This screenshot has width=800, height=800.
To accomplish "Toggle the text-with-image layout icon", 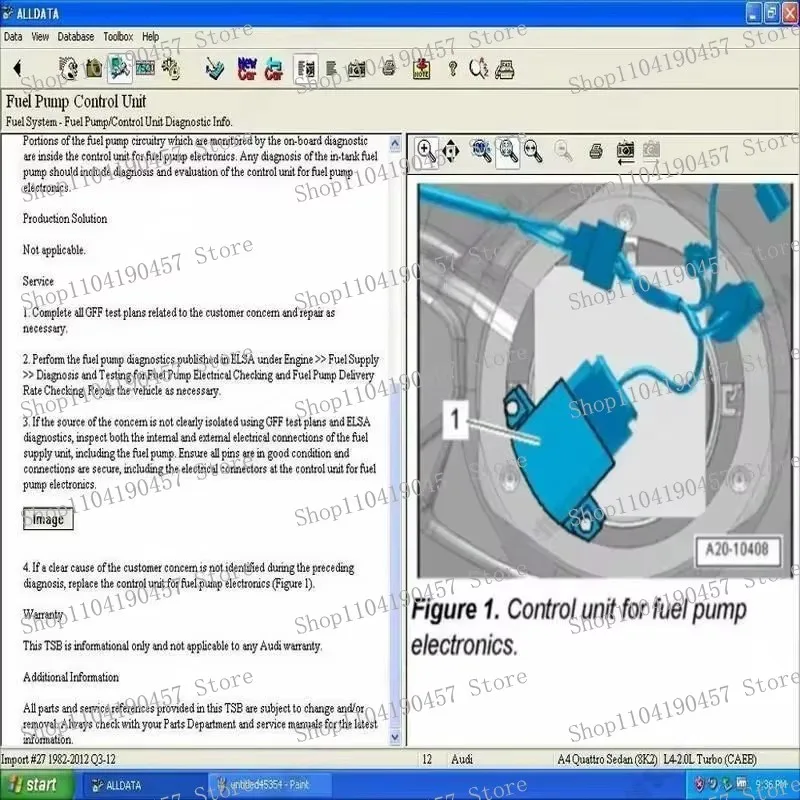I will (306, 69).
